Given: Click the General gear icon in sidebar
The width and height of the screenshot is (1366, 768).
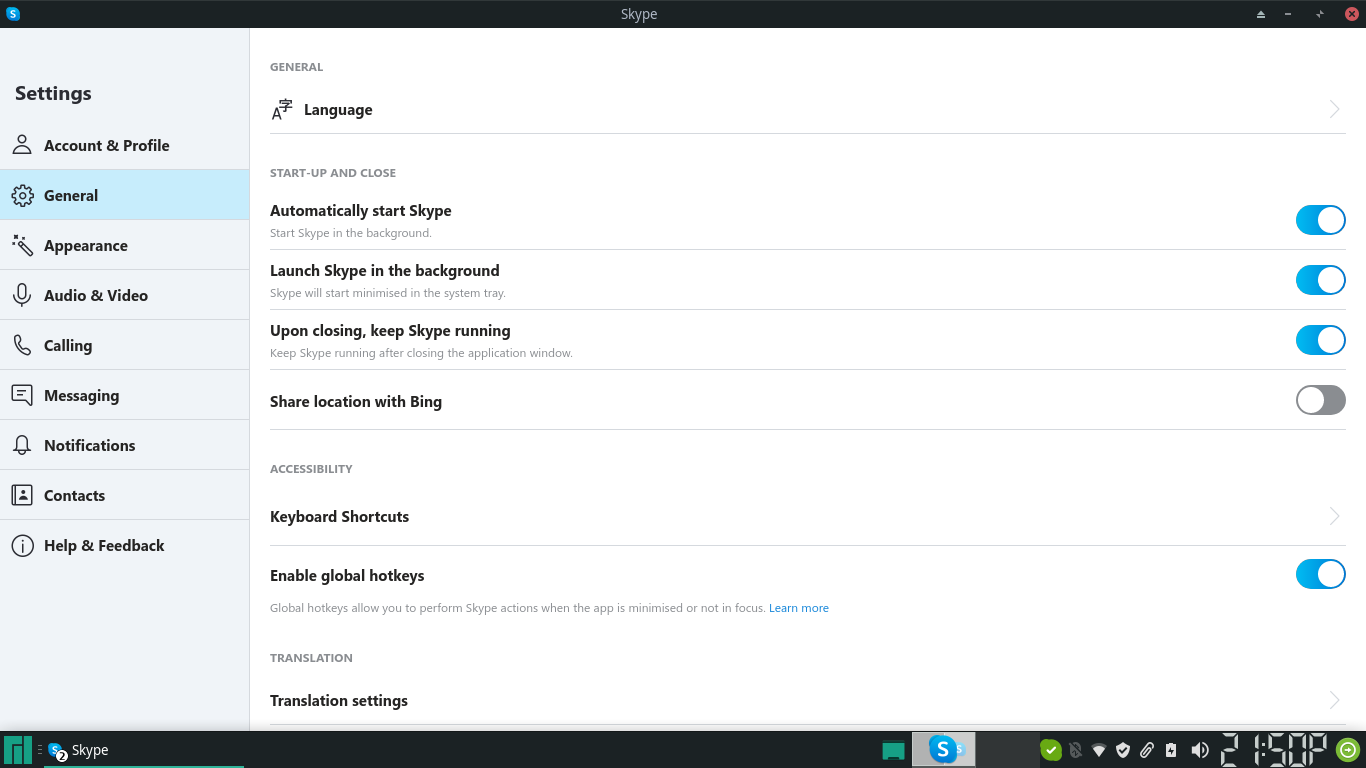Looking at the screenshot, I should coord(22,195).
